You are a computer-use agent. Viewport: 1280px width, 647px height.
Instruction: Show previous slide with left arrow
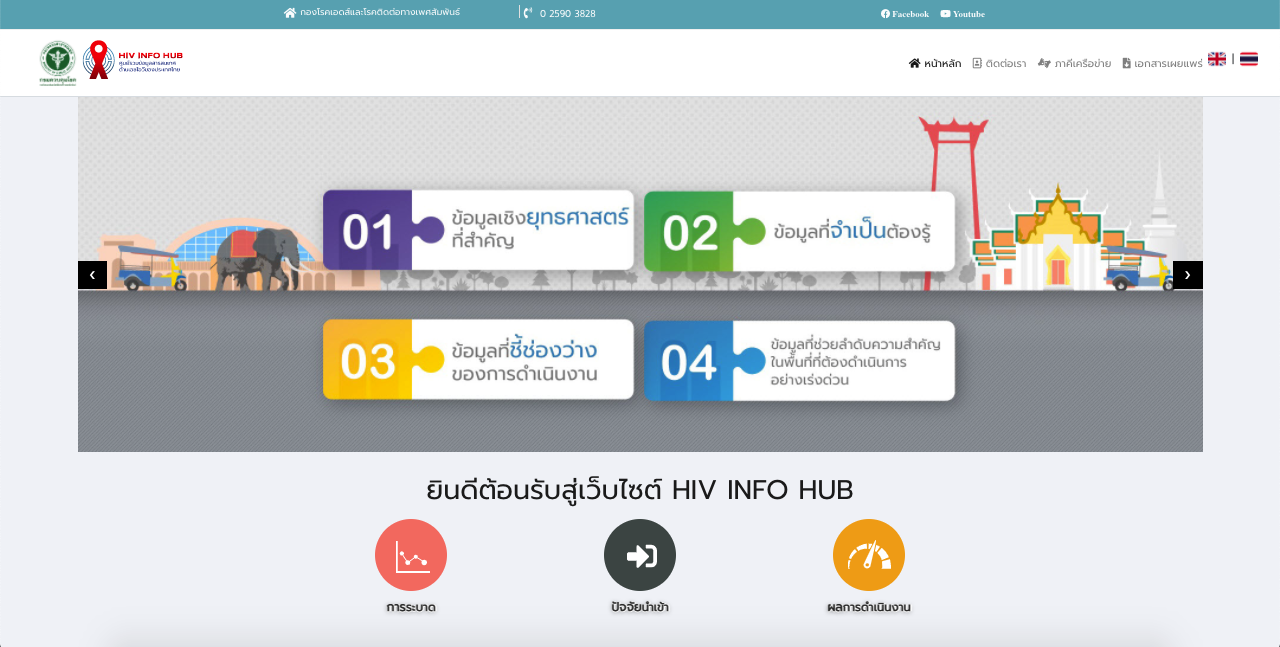tap(92, 275)
